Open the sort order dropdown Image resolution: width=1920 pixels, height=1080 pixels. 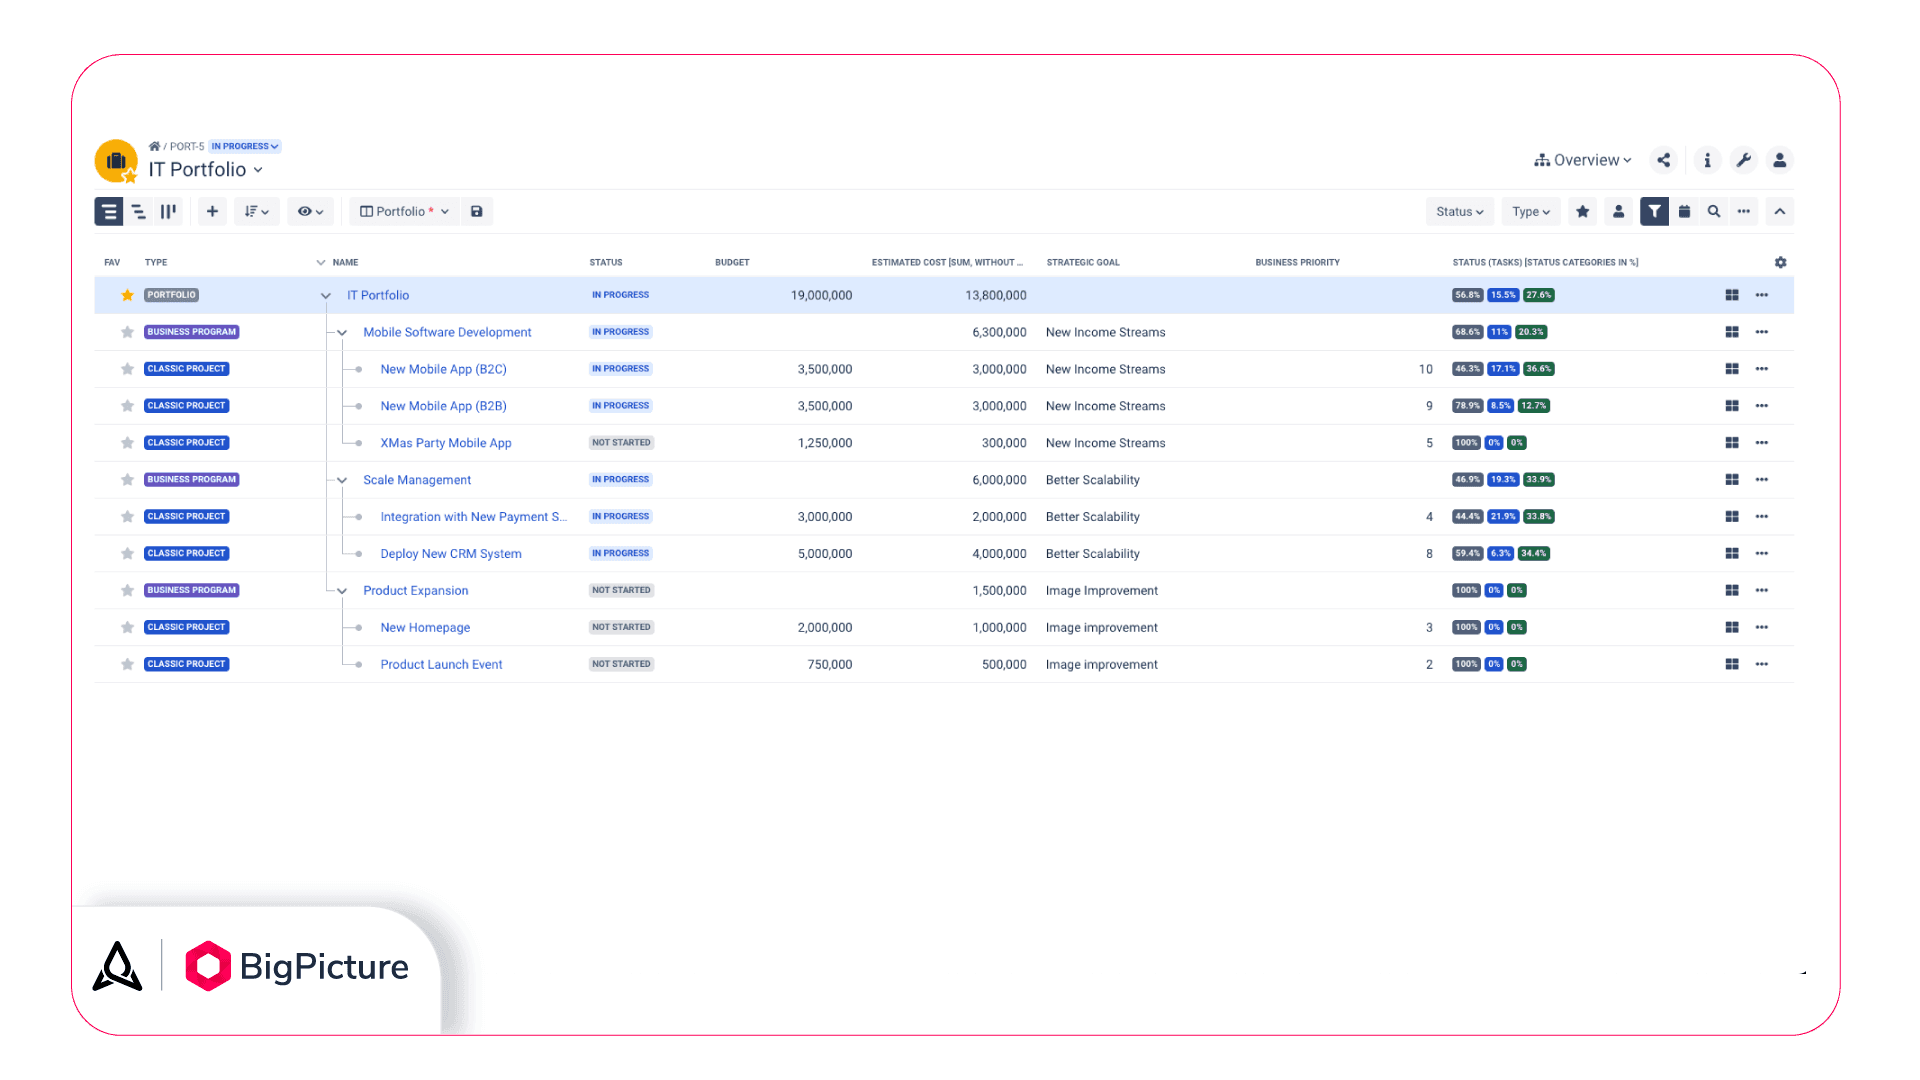click(257, 211)
